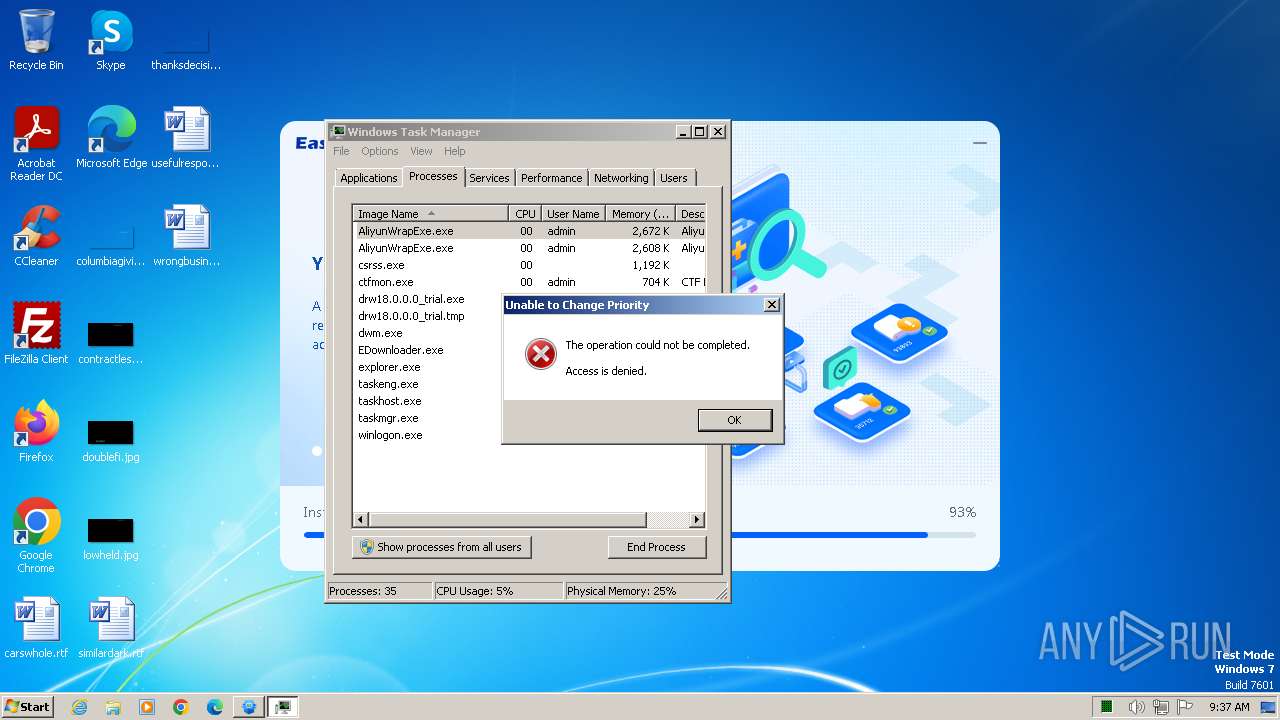Sort processes by User Name column
The width and height of the screenshot is (1280, 720).
click(x=573, y=213)
